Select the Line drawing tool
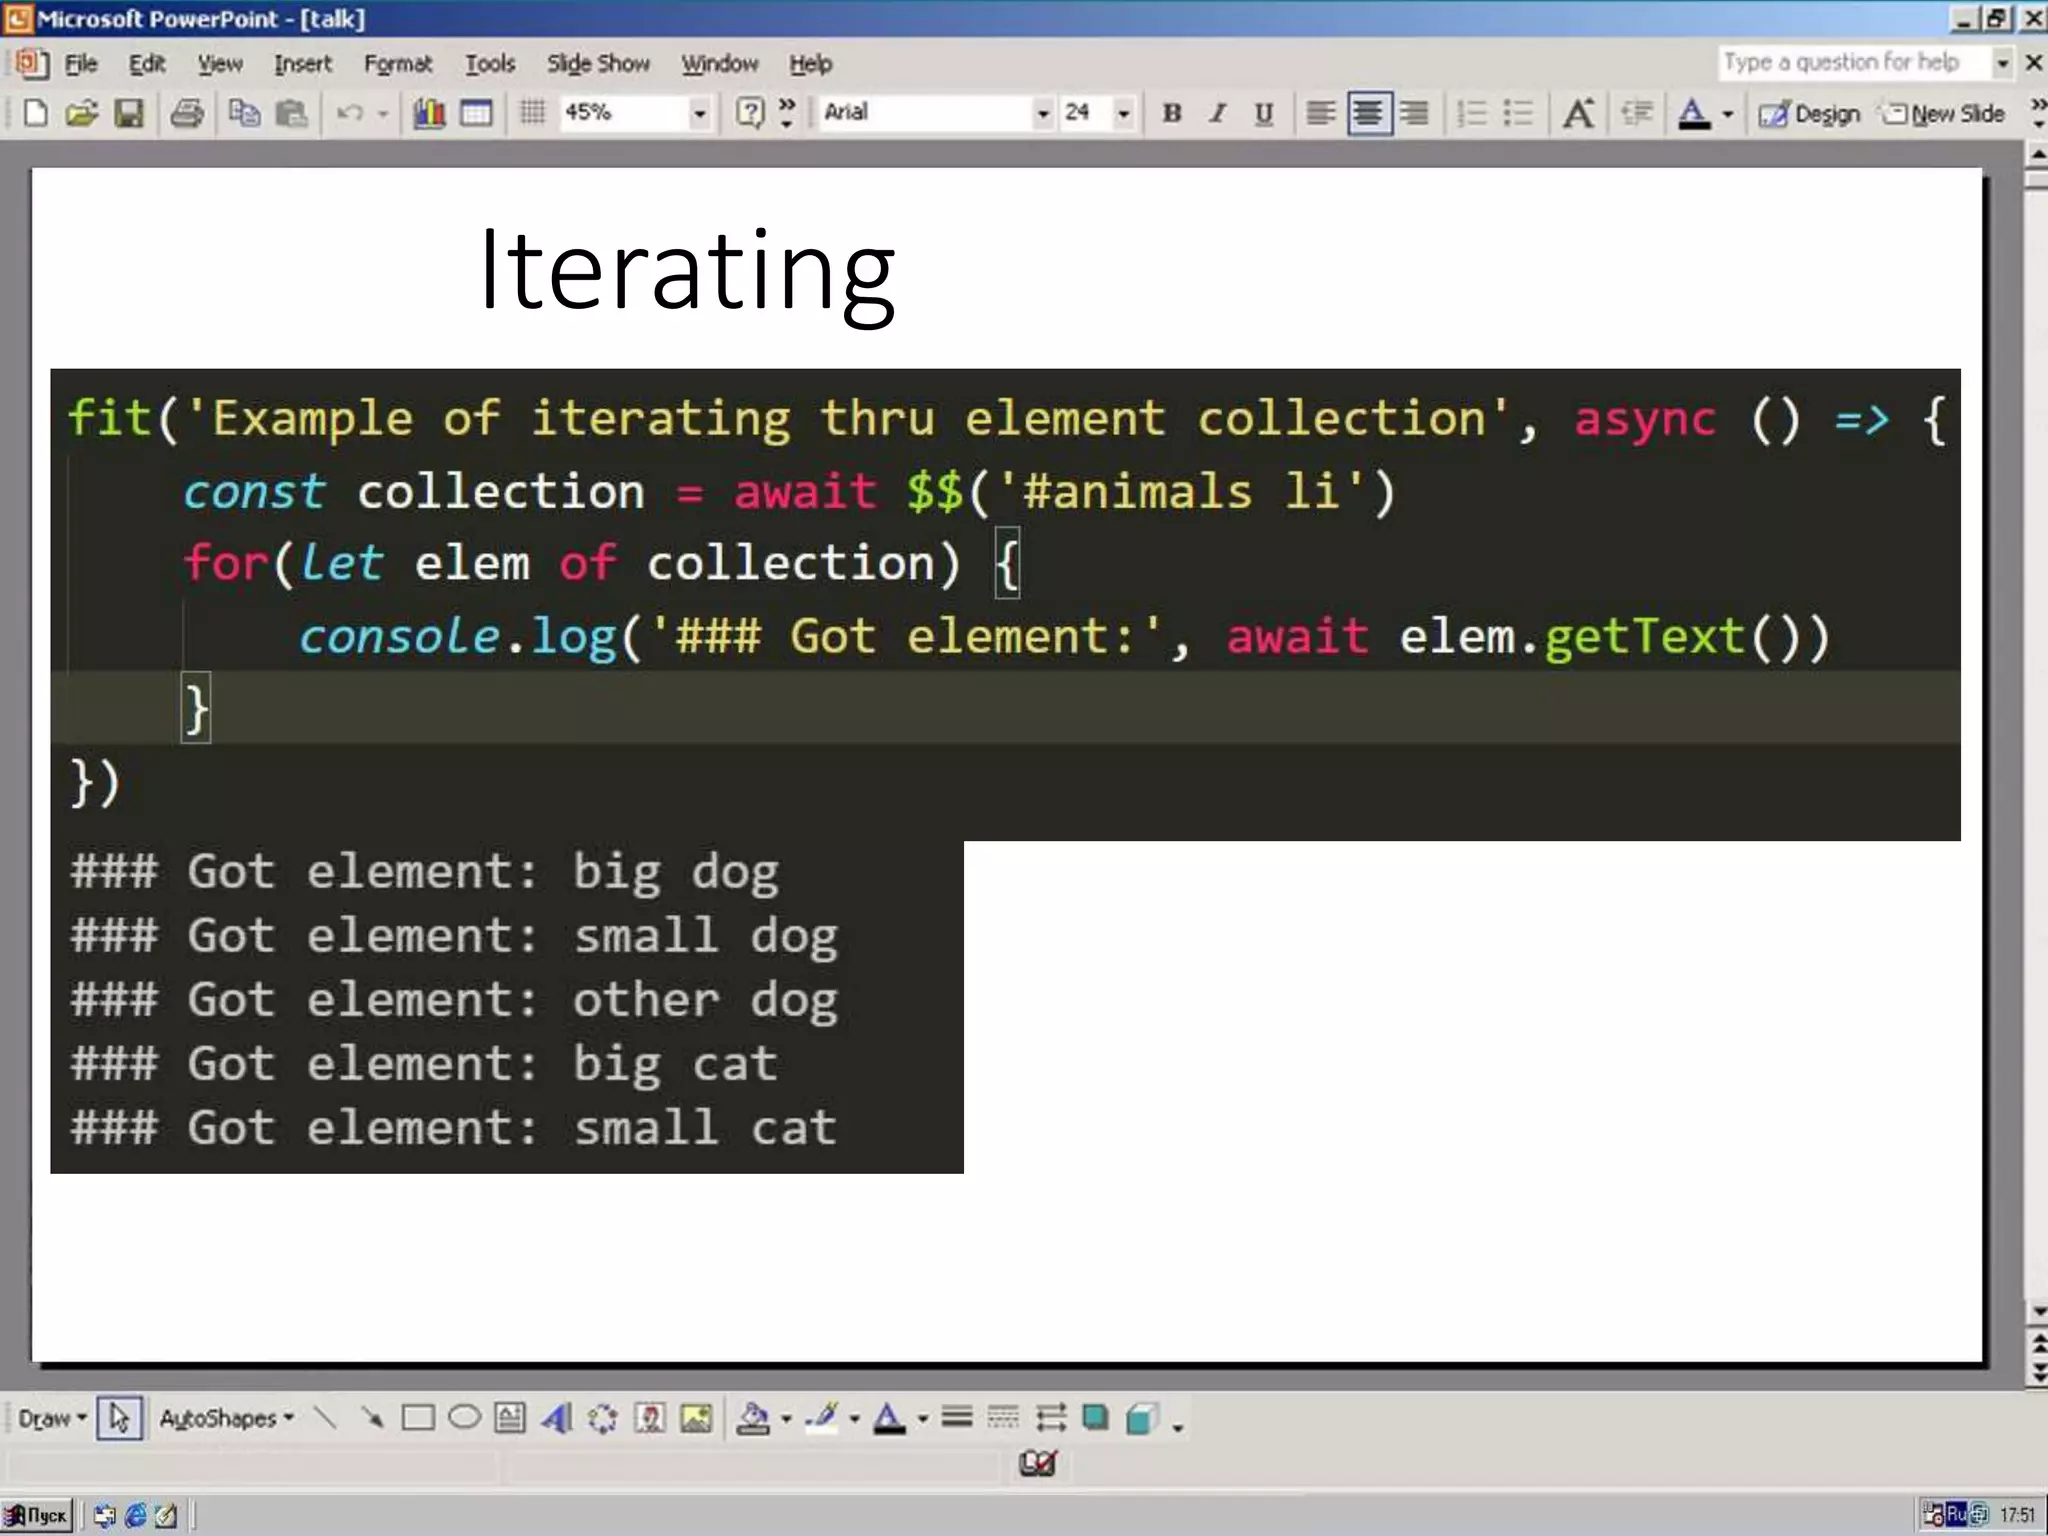Image resolution: width=2048 pixels, height=1536 pixels. [x=325, y=1418]
